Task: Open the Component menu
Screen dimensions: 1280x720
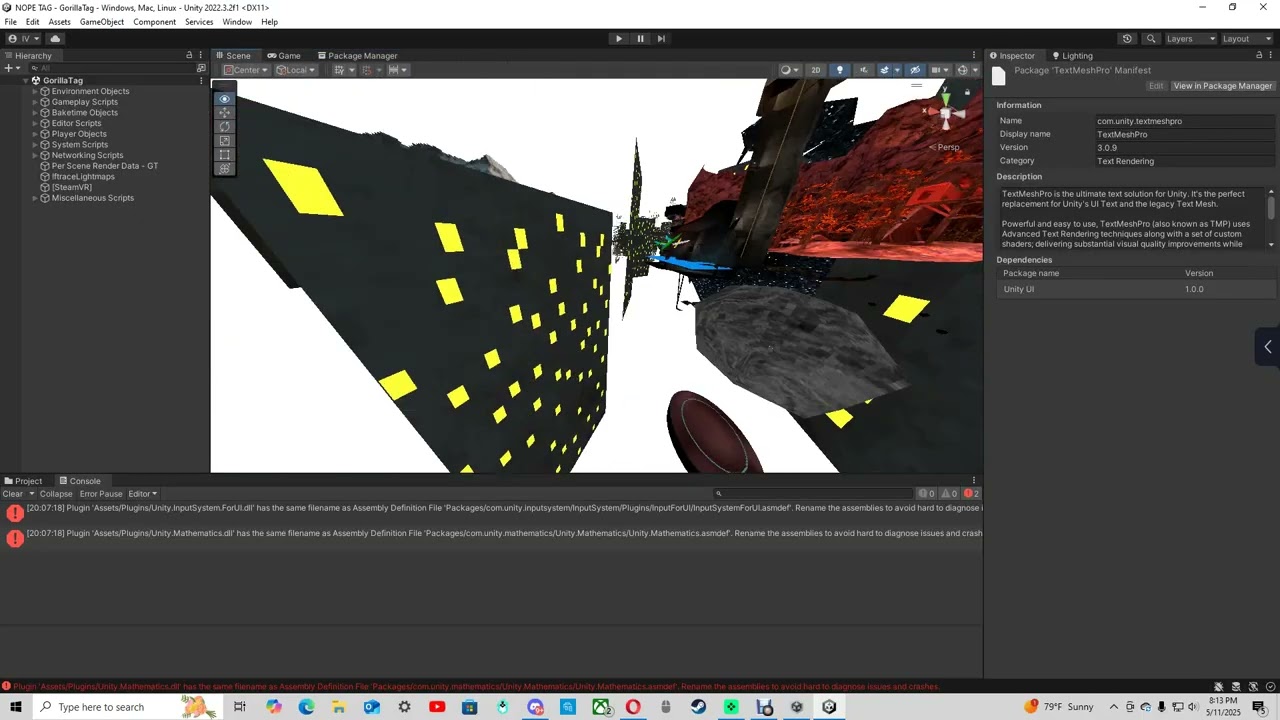Action: [155, 22]
